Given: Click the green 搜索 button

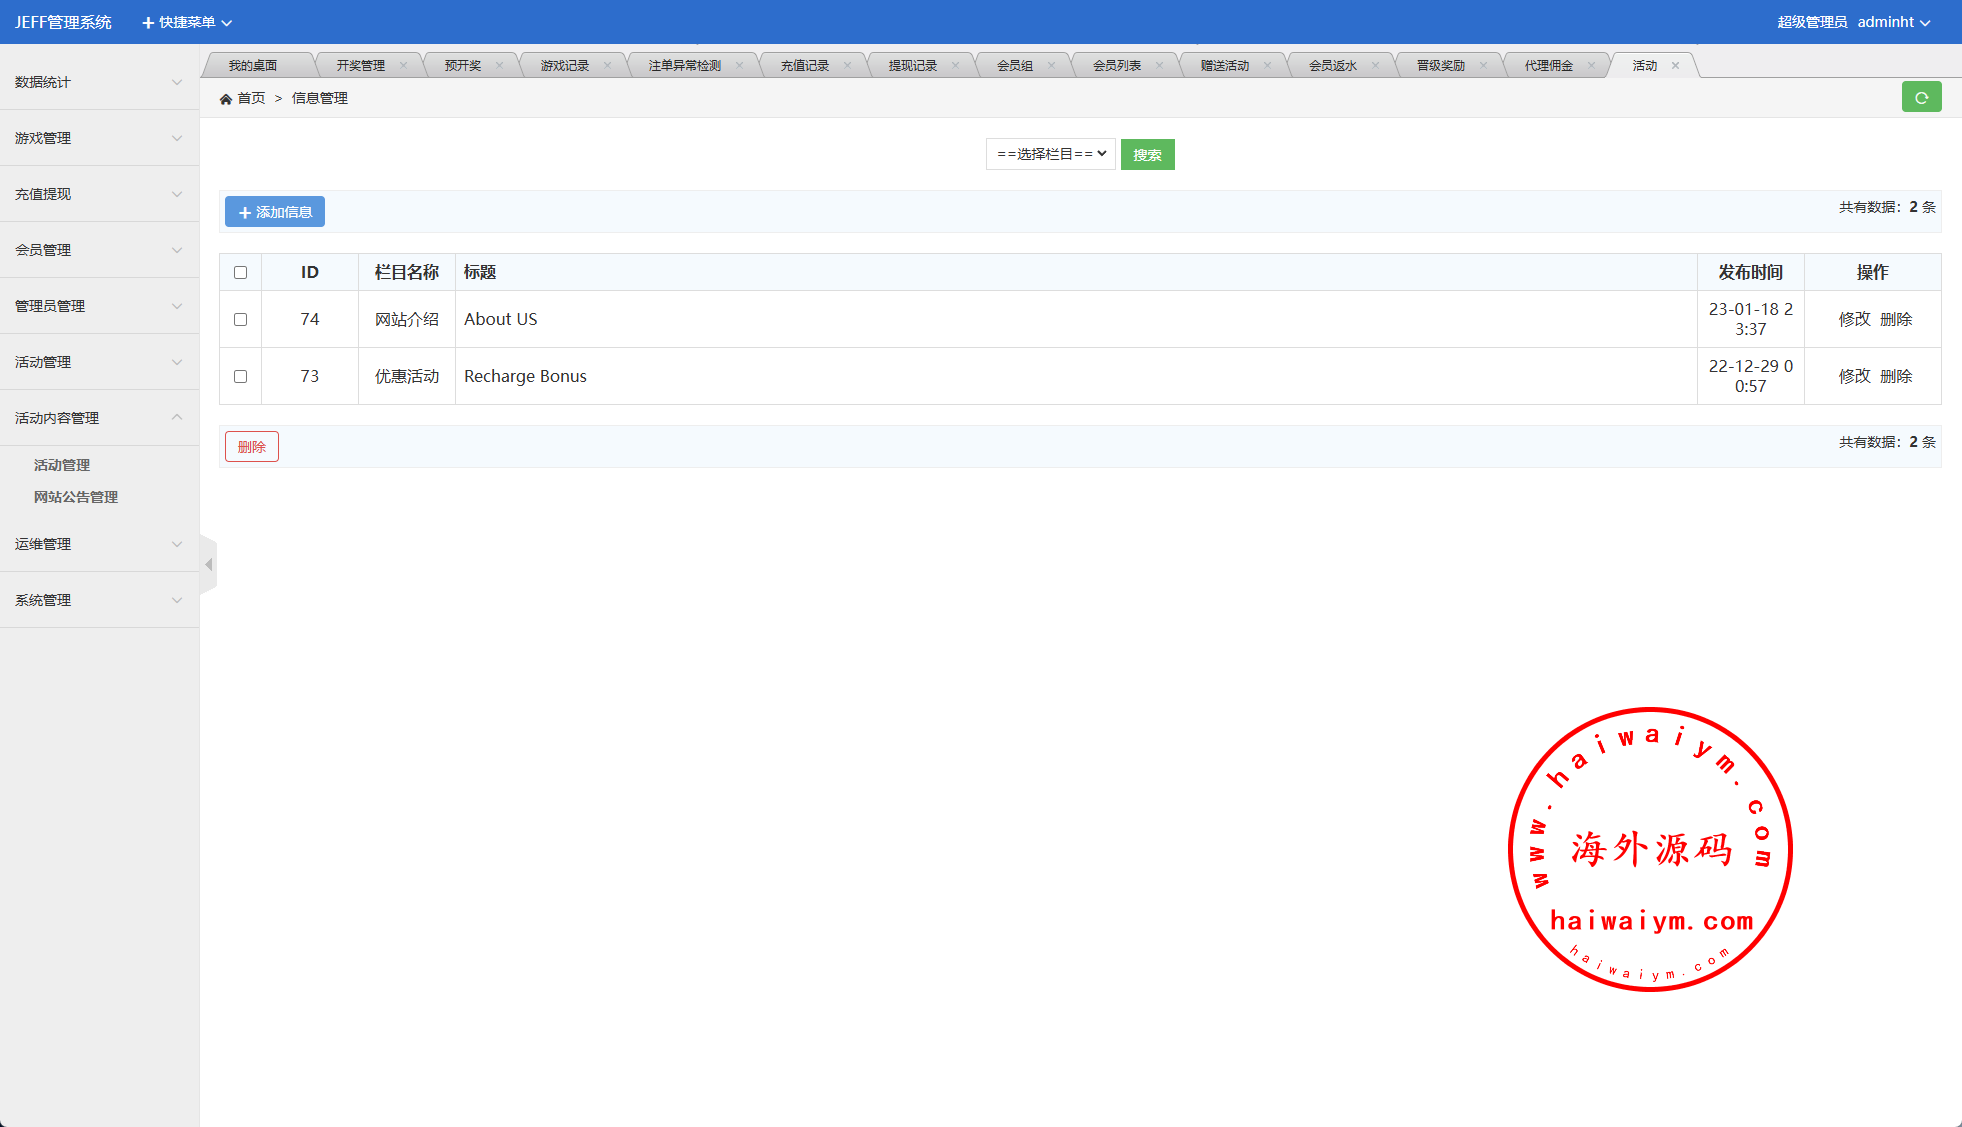Looking at the screenshot, I should [1147, 155].
